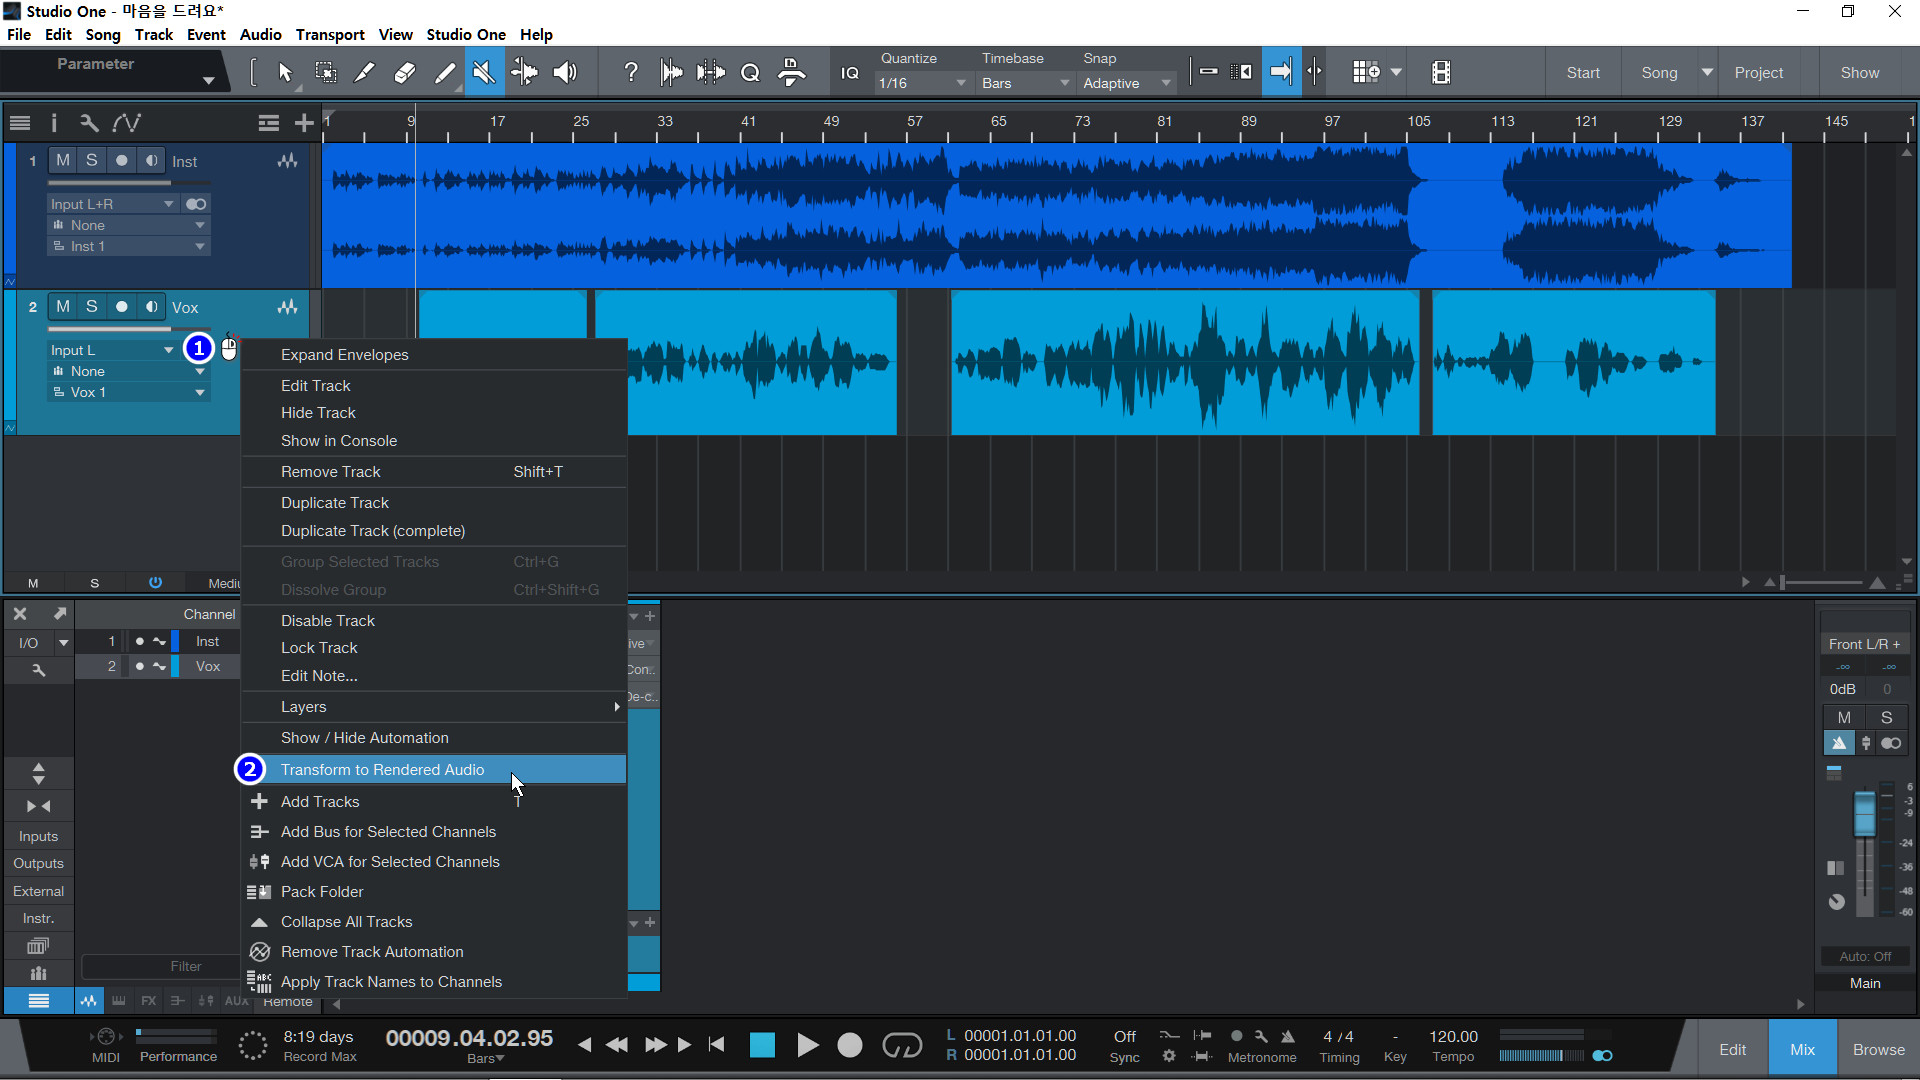Solo the Vox track
This screenshot has height=1080, width=1920.
click(x=92, y=307)
